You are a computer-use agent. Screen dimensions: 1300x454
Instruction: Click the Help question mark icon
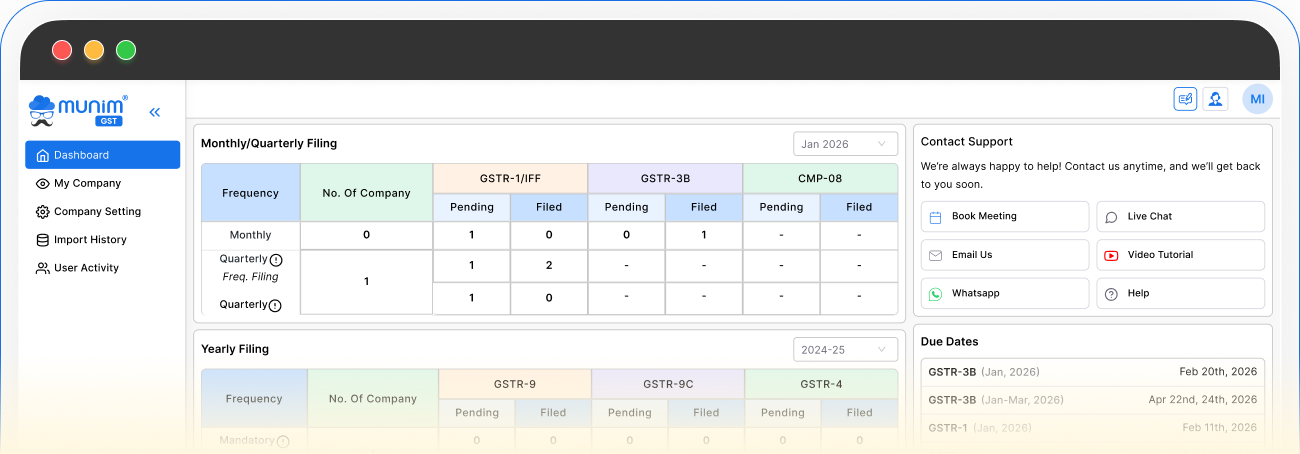[1111, 294]
